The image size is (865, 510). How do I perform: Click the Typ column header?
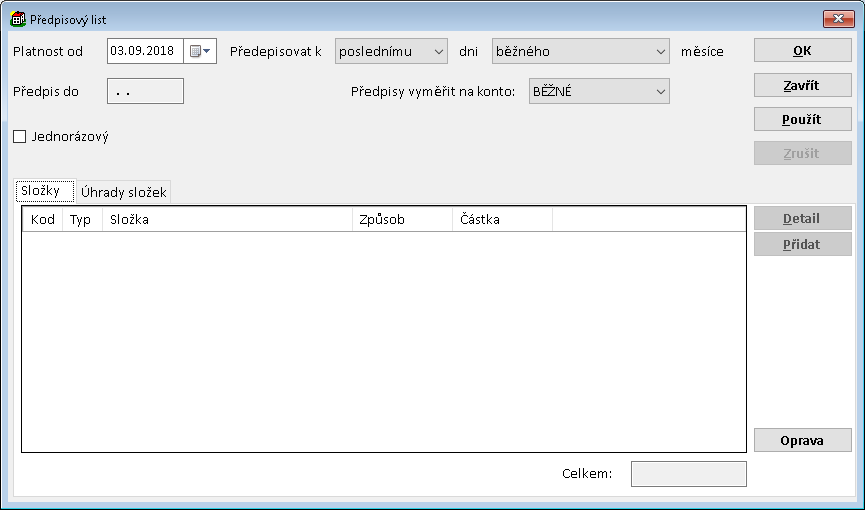81,219
